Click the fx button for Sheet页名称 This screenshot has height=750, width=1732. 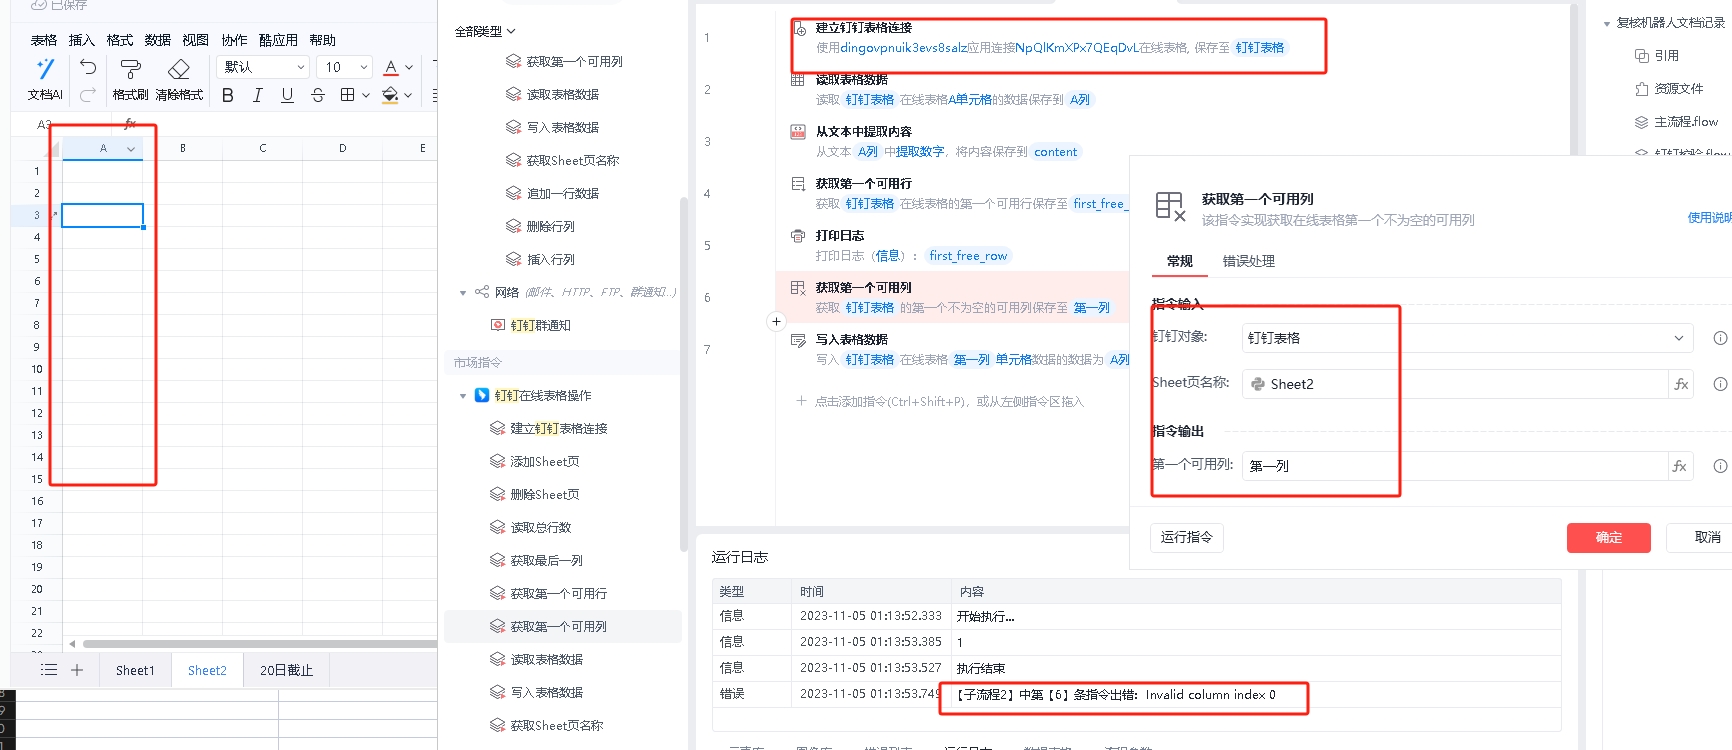click(1681, 384)
